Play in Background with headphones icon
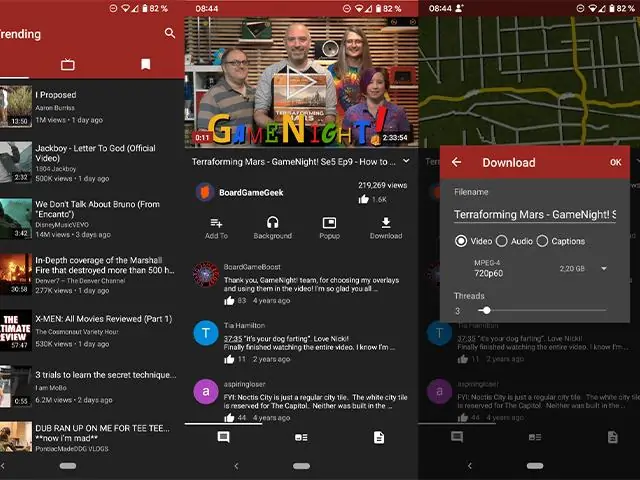The width and height of the screenshot is (640, 480). click(x=272, y=223)
